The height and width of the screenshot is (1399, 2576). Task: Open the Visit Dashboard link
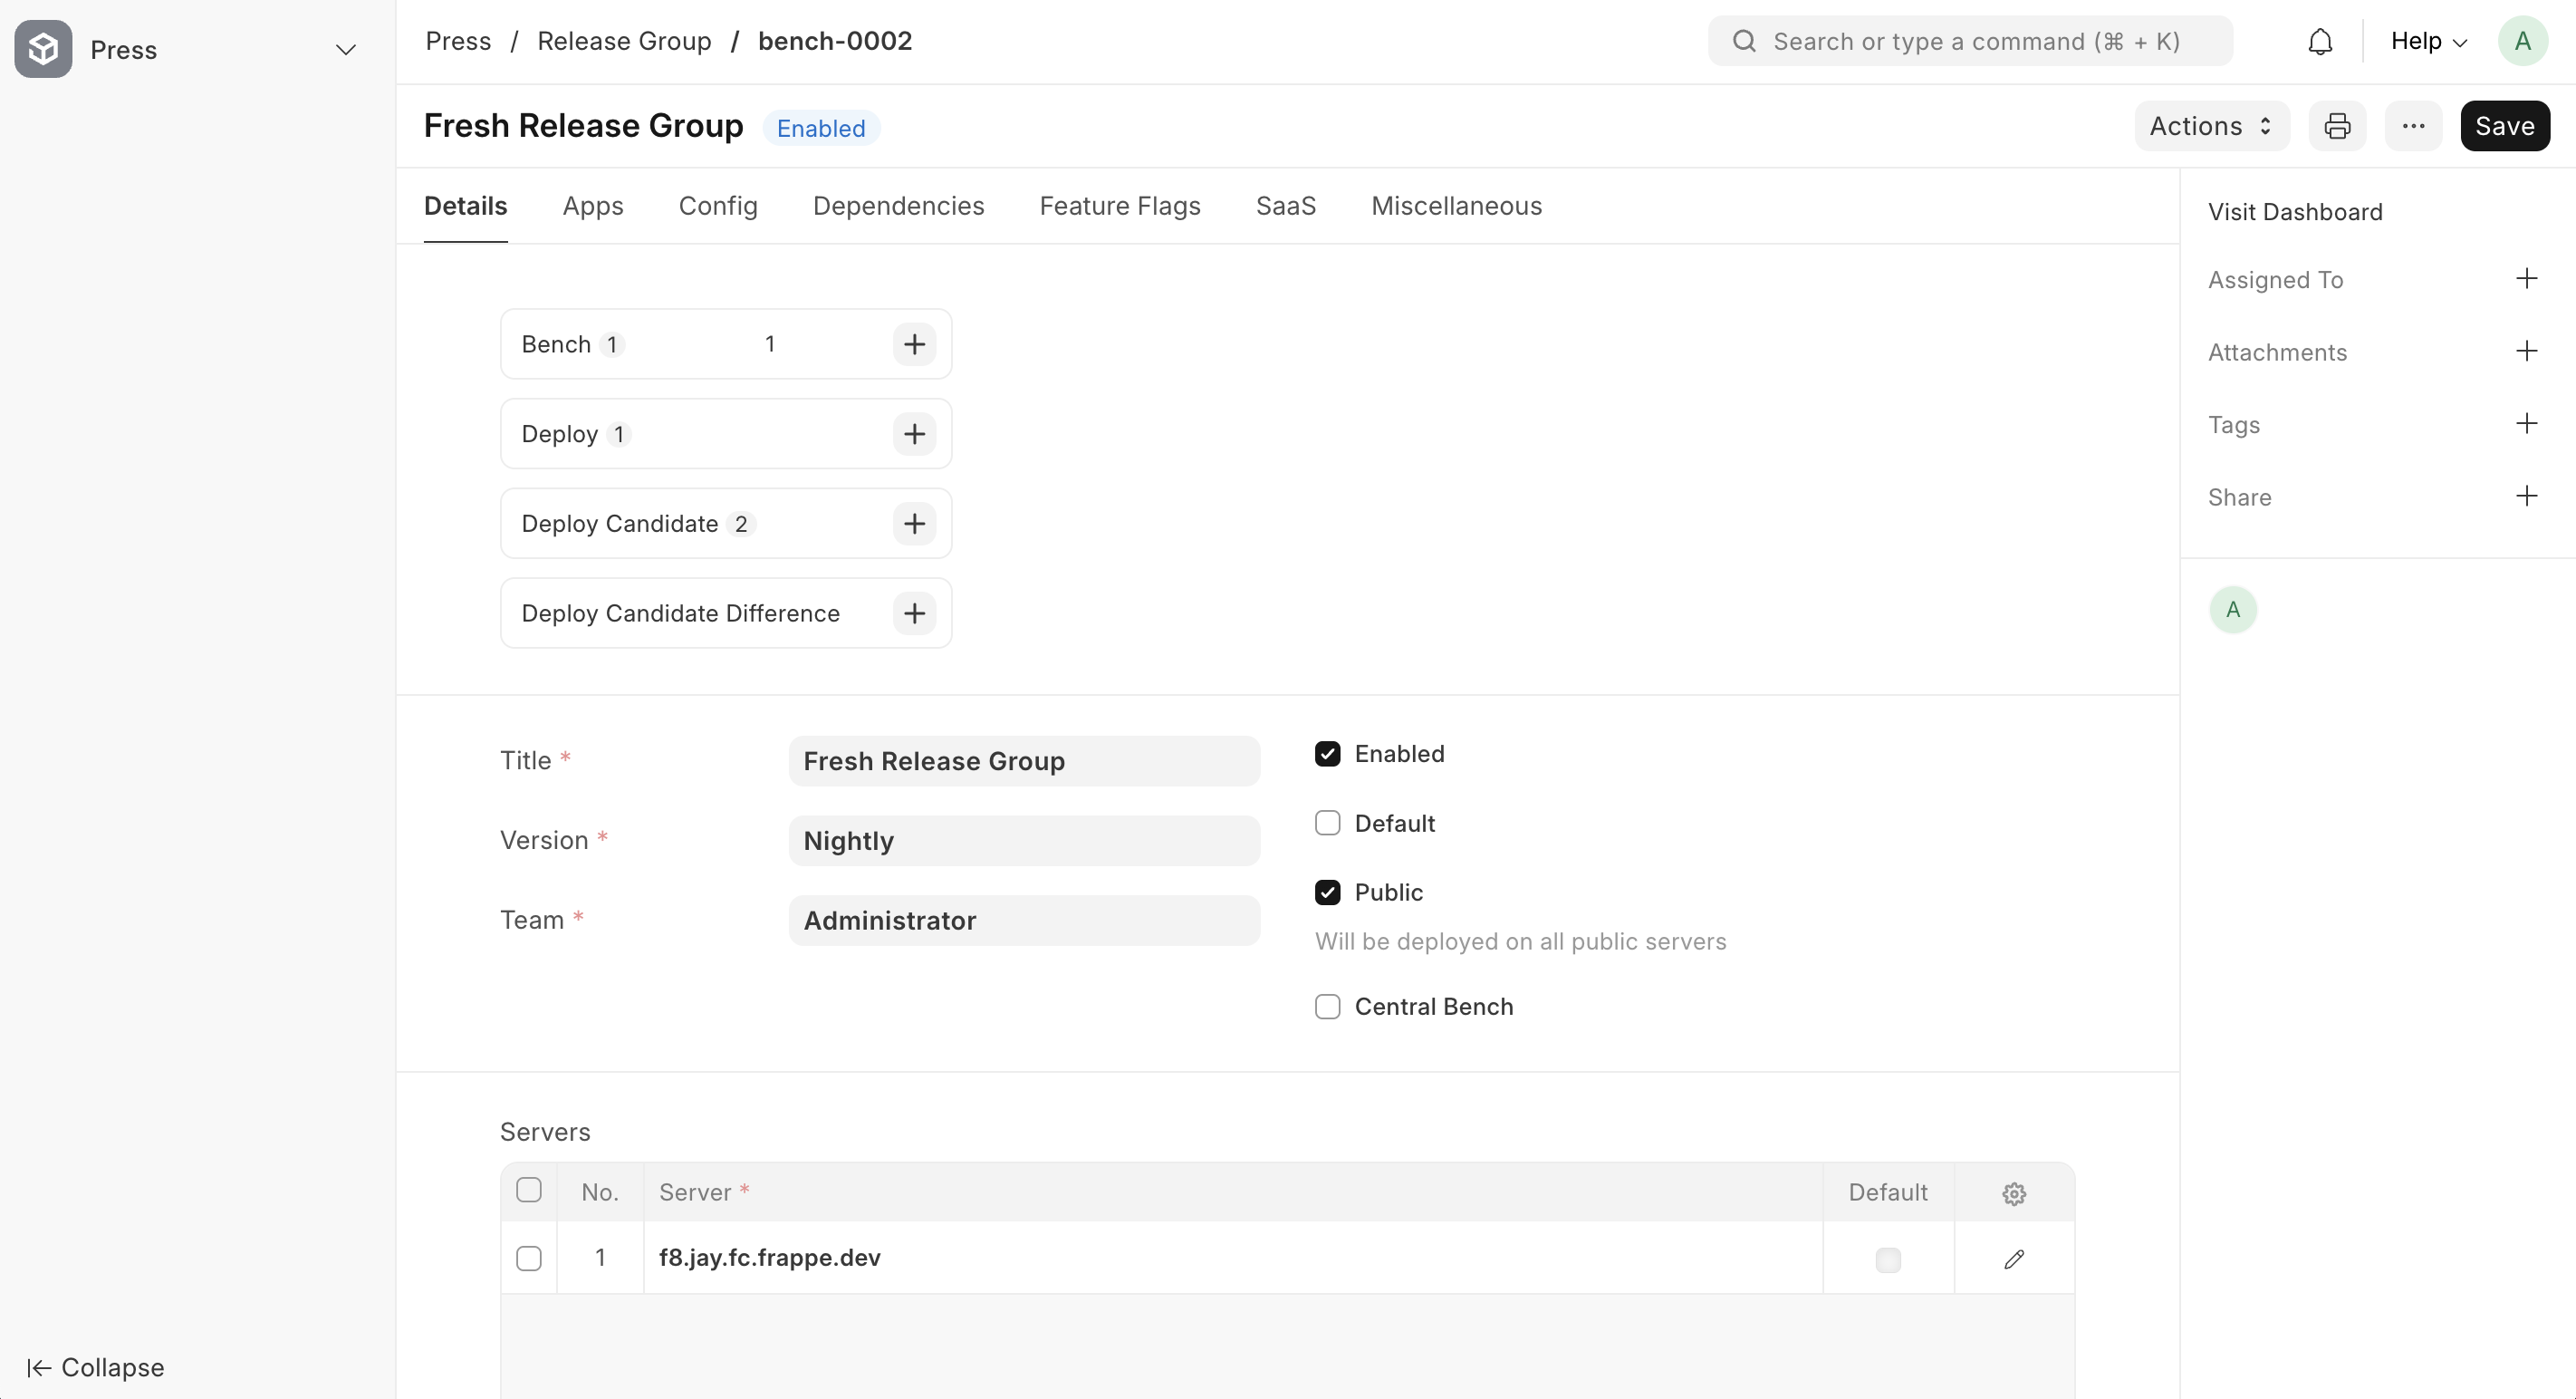click(2295, 212)
